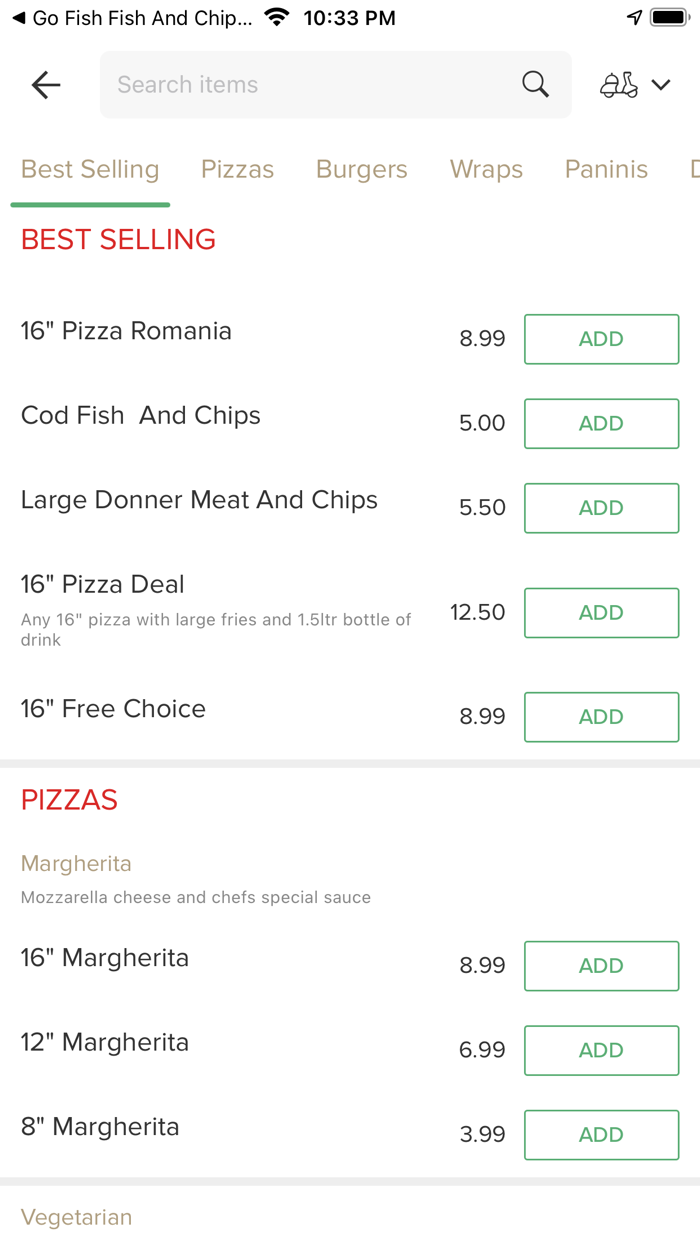Select the Best Selling tab
The image size is (700, 1244).
[x=90, y=169]
